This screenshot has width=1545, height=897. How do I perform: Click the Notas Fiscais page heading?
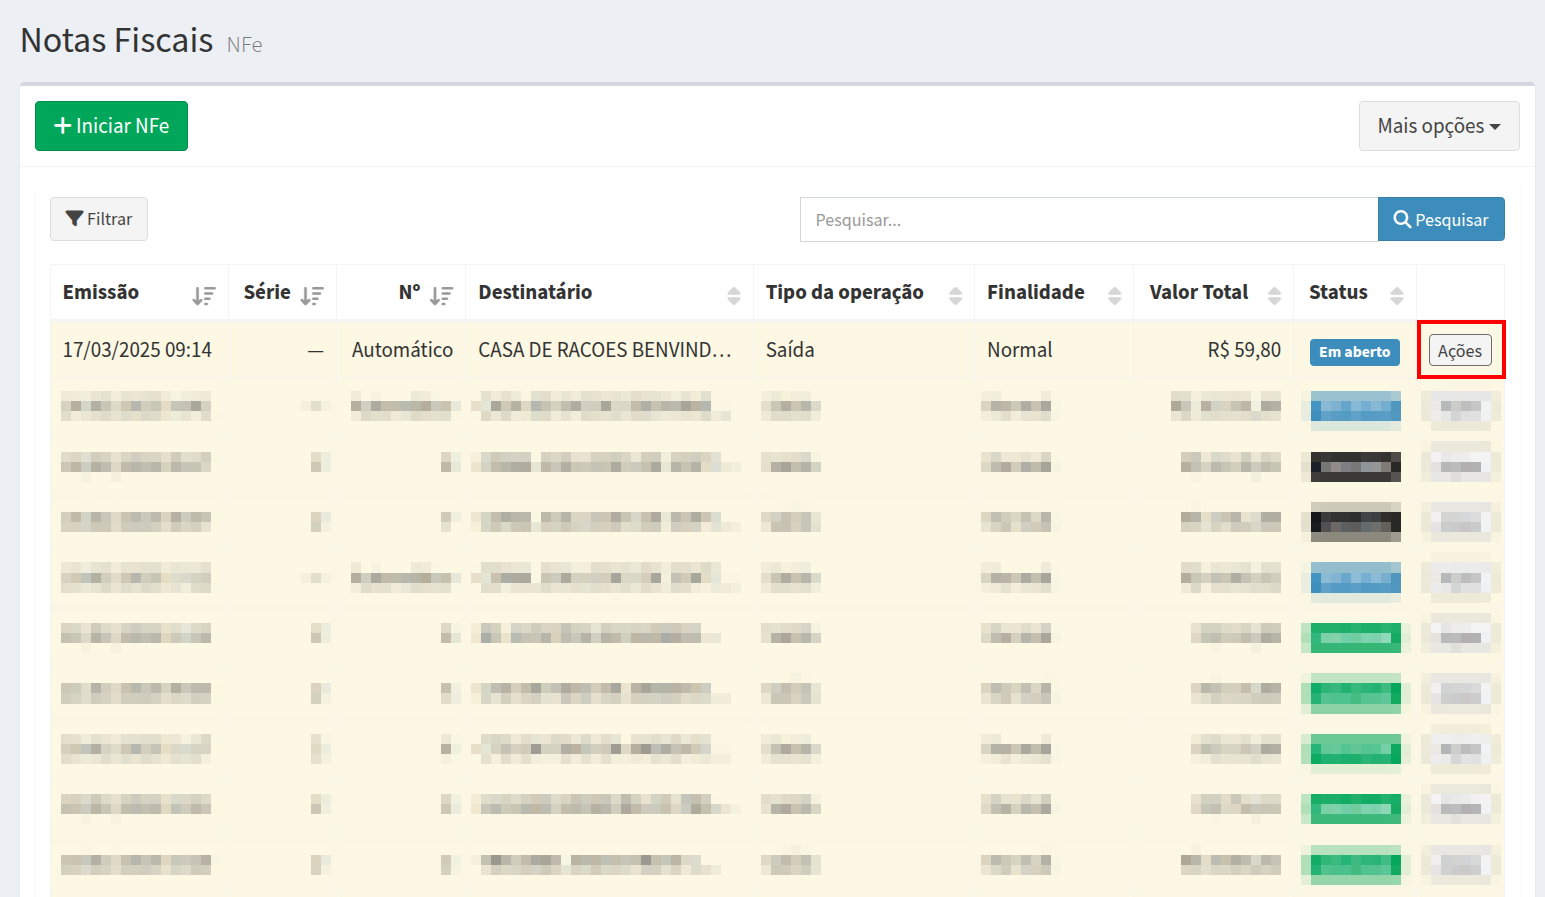pyautogui.click(x=117, y=41)
